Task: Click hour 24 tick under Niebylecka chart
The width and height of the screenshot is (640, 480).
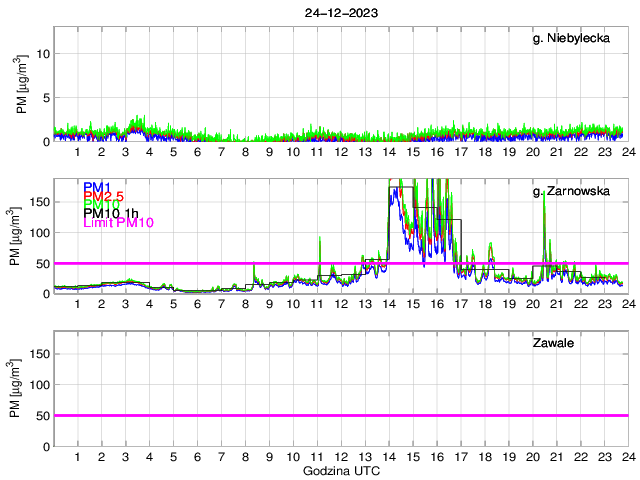Action: click(627, 152)
